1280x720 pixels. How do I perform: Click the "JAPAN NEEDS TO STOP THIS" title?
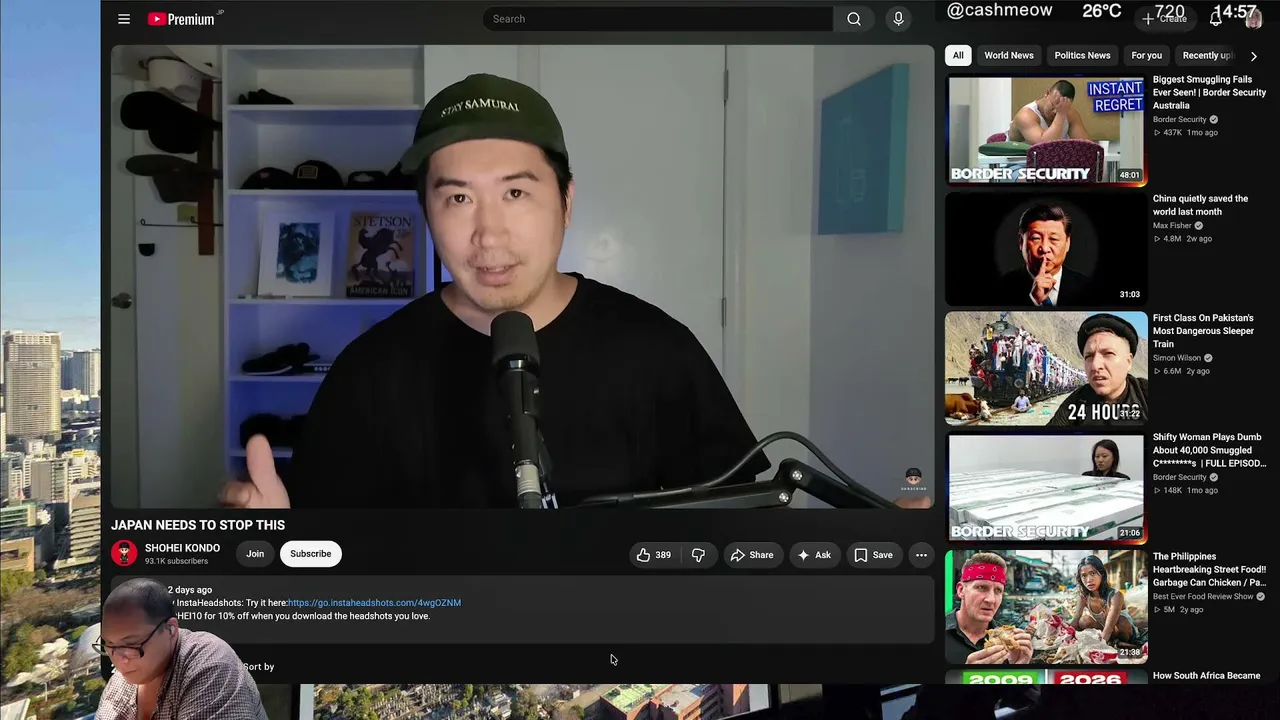(198, 525)
